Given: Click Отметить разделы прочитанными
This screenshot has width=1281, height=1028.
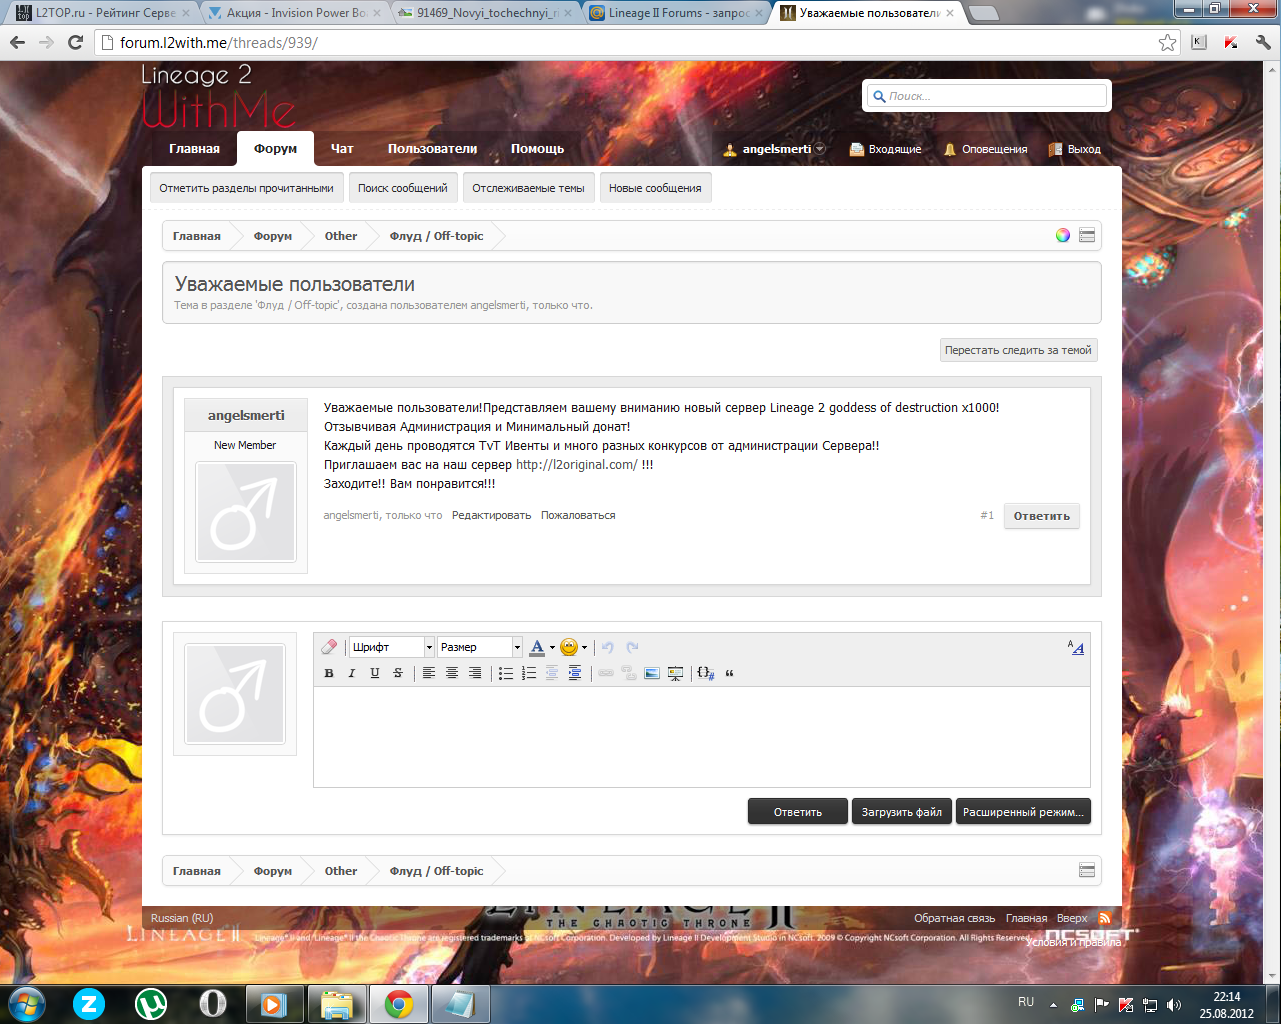Looking at the screenshot, I should (247, 188).
